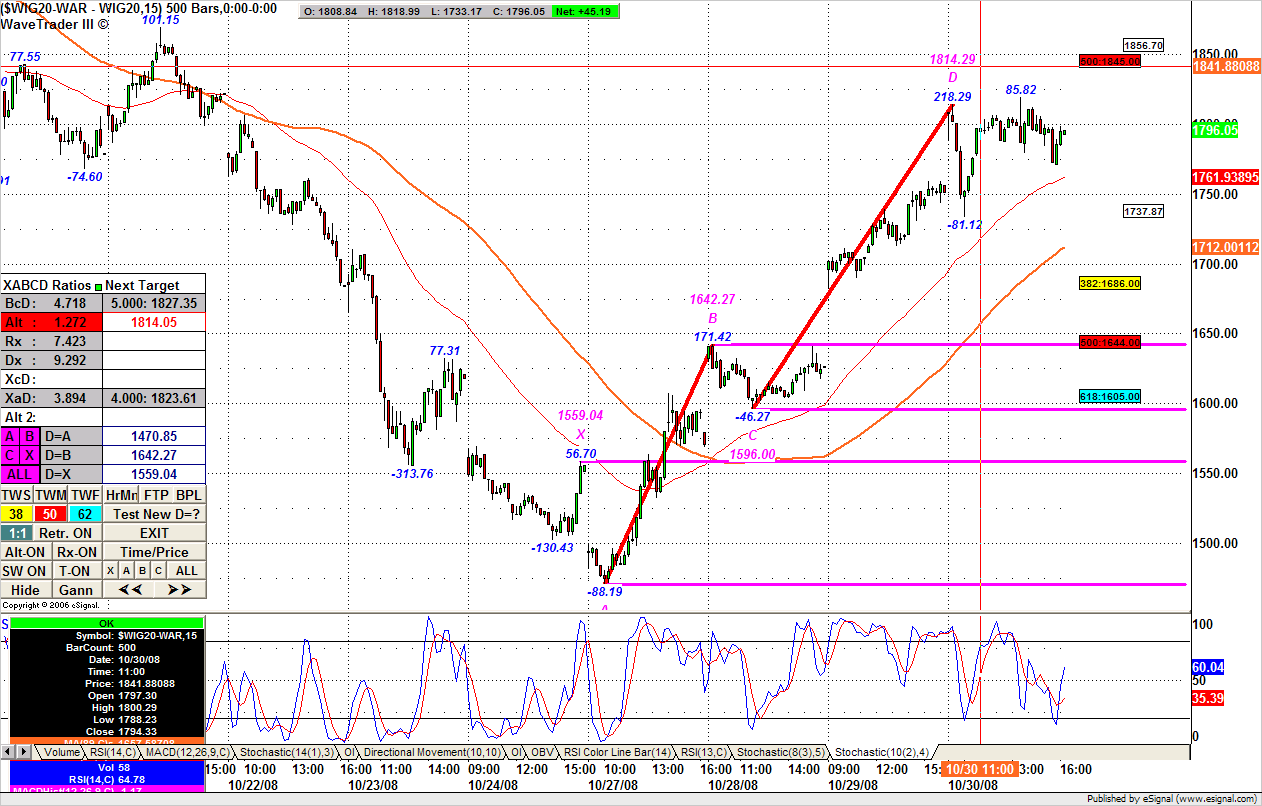The width and height of the screenshot is (1262, 806).
Task: Toggle the Rx-ON switch
Action: coord(77,552)
